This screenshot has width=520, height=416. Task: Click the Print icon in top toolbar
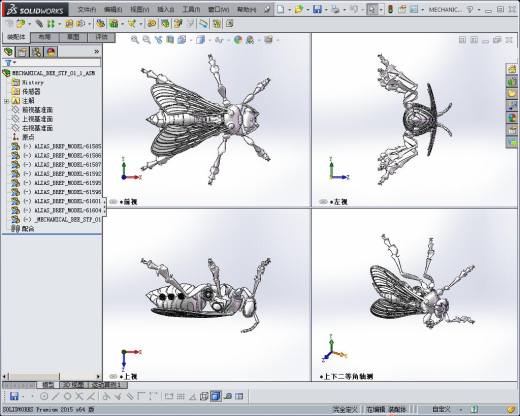point(335,9)
